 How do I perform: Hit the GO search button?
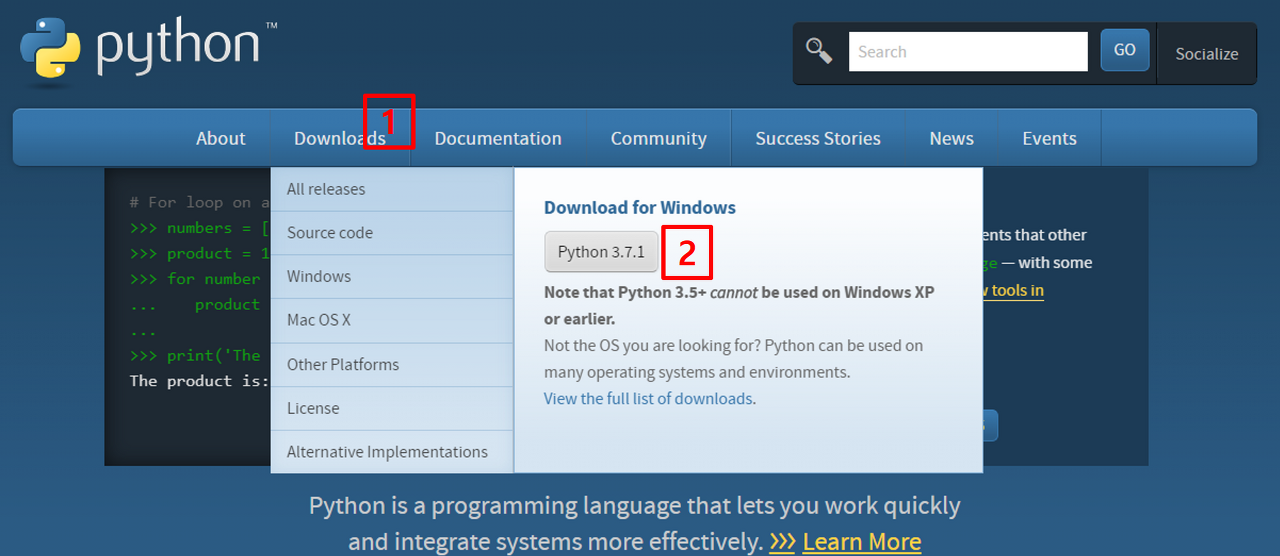coord(1125,50)
